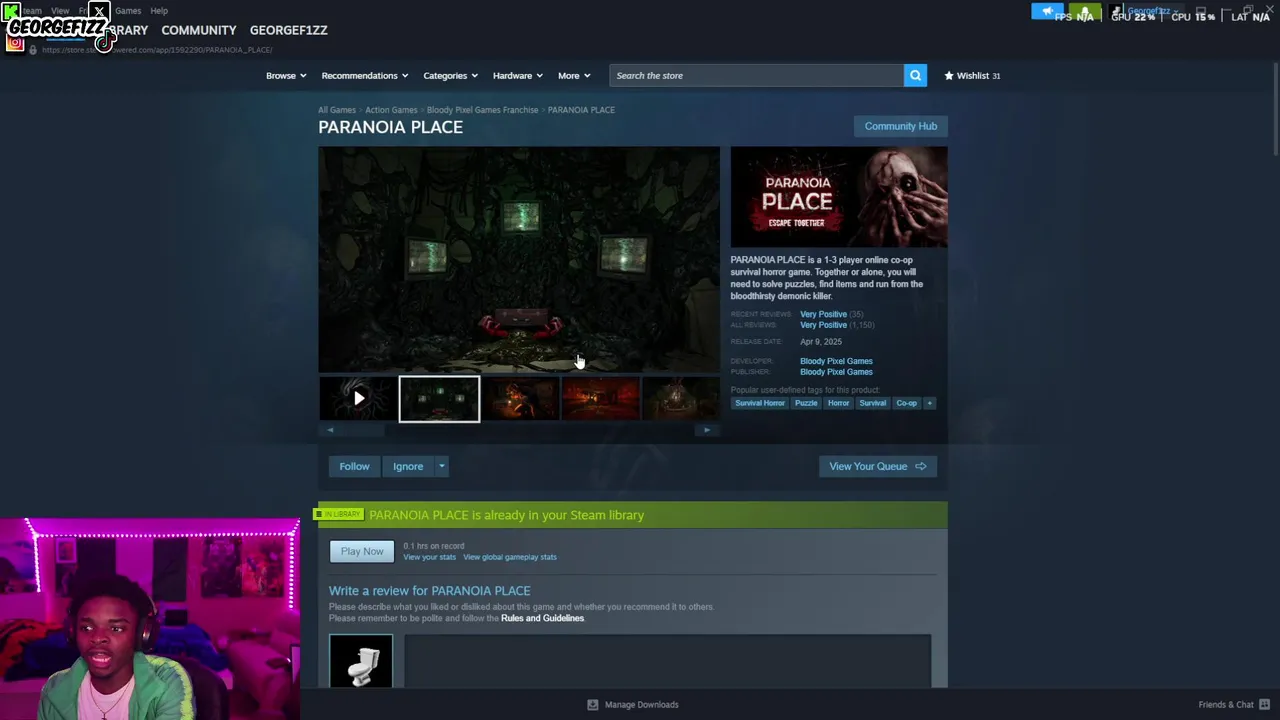Open the COMMUNITY tab

point(199,30)
